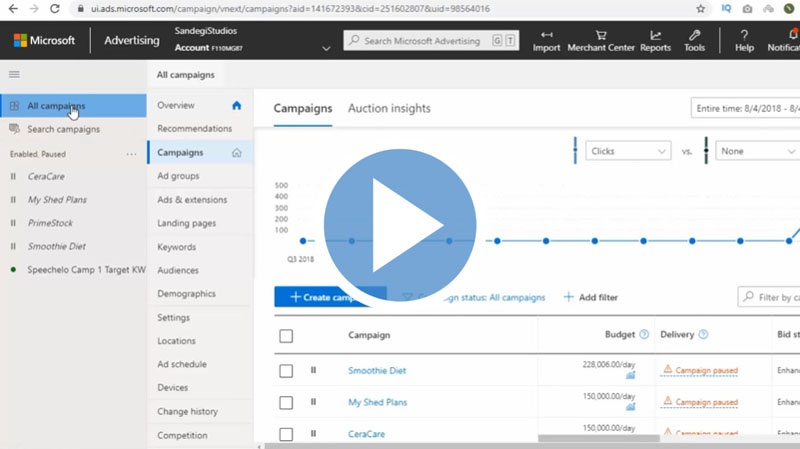
Task: Click the camera extension icon
Action: pyautogui.click(x=747, y=9)
